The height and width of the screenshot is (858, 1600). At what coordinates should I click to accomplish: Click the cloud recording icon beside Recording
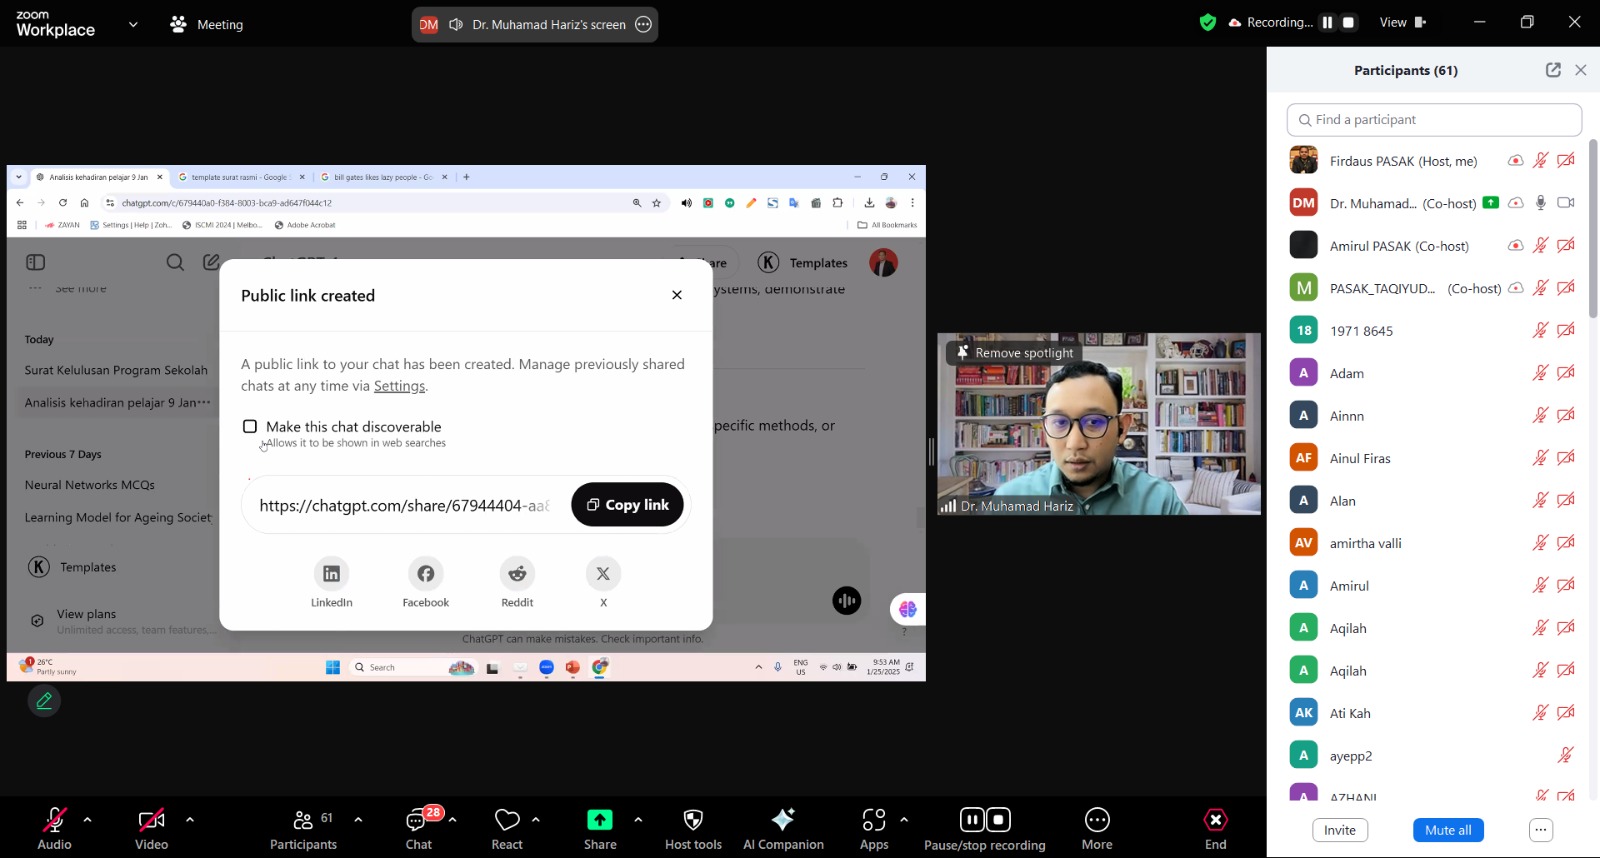(x=1235, y=22)
